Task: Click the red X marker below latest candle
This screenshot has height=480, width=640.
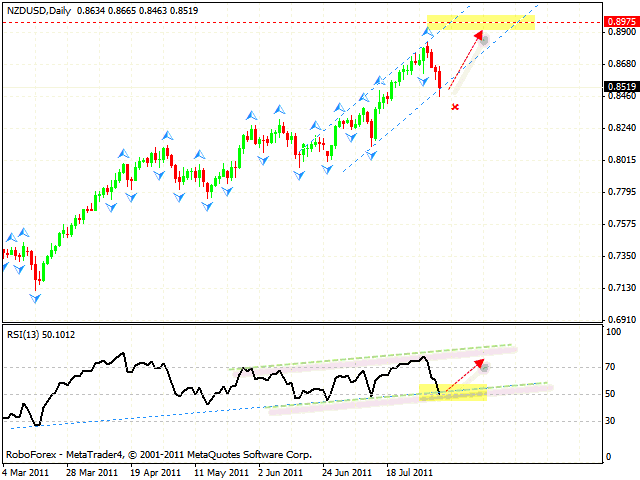Action: tap(455, 106)
